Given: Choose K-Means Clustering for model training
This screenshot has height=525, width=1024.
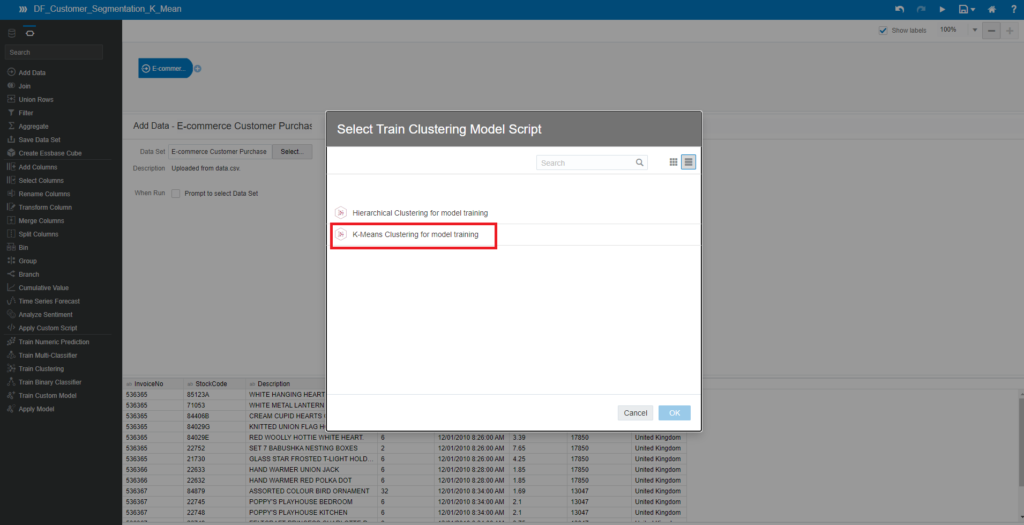Looking at the screenshot, I should coord(515,234).
